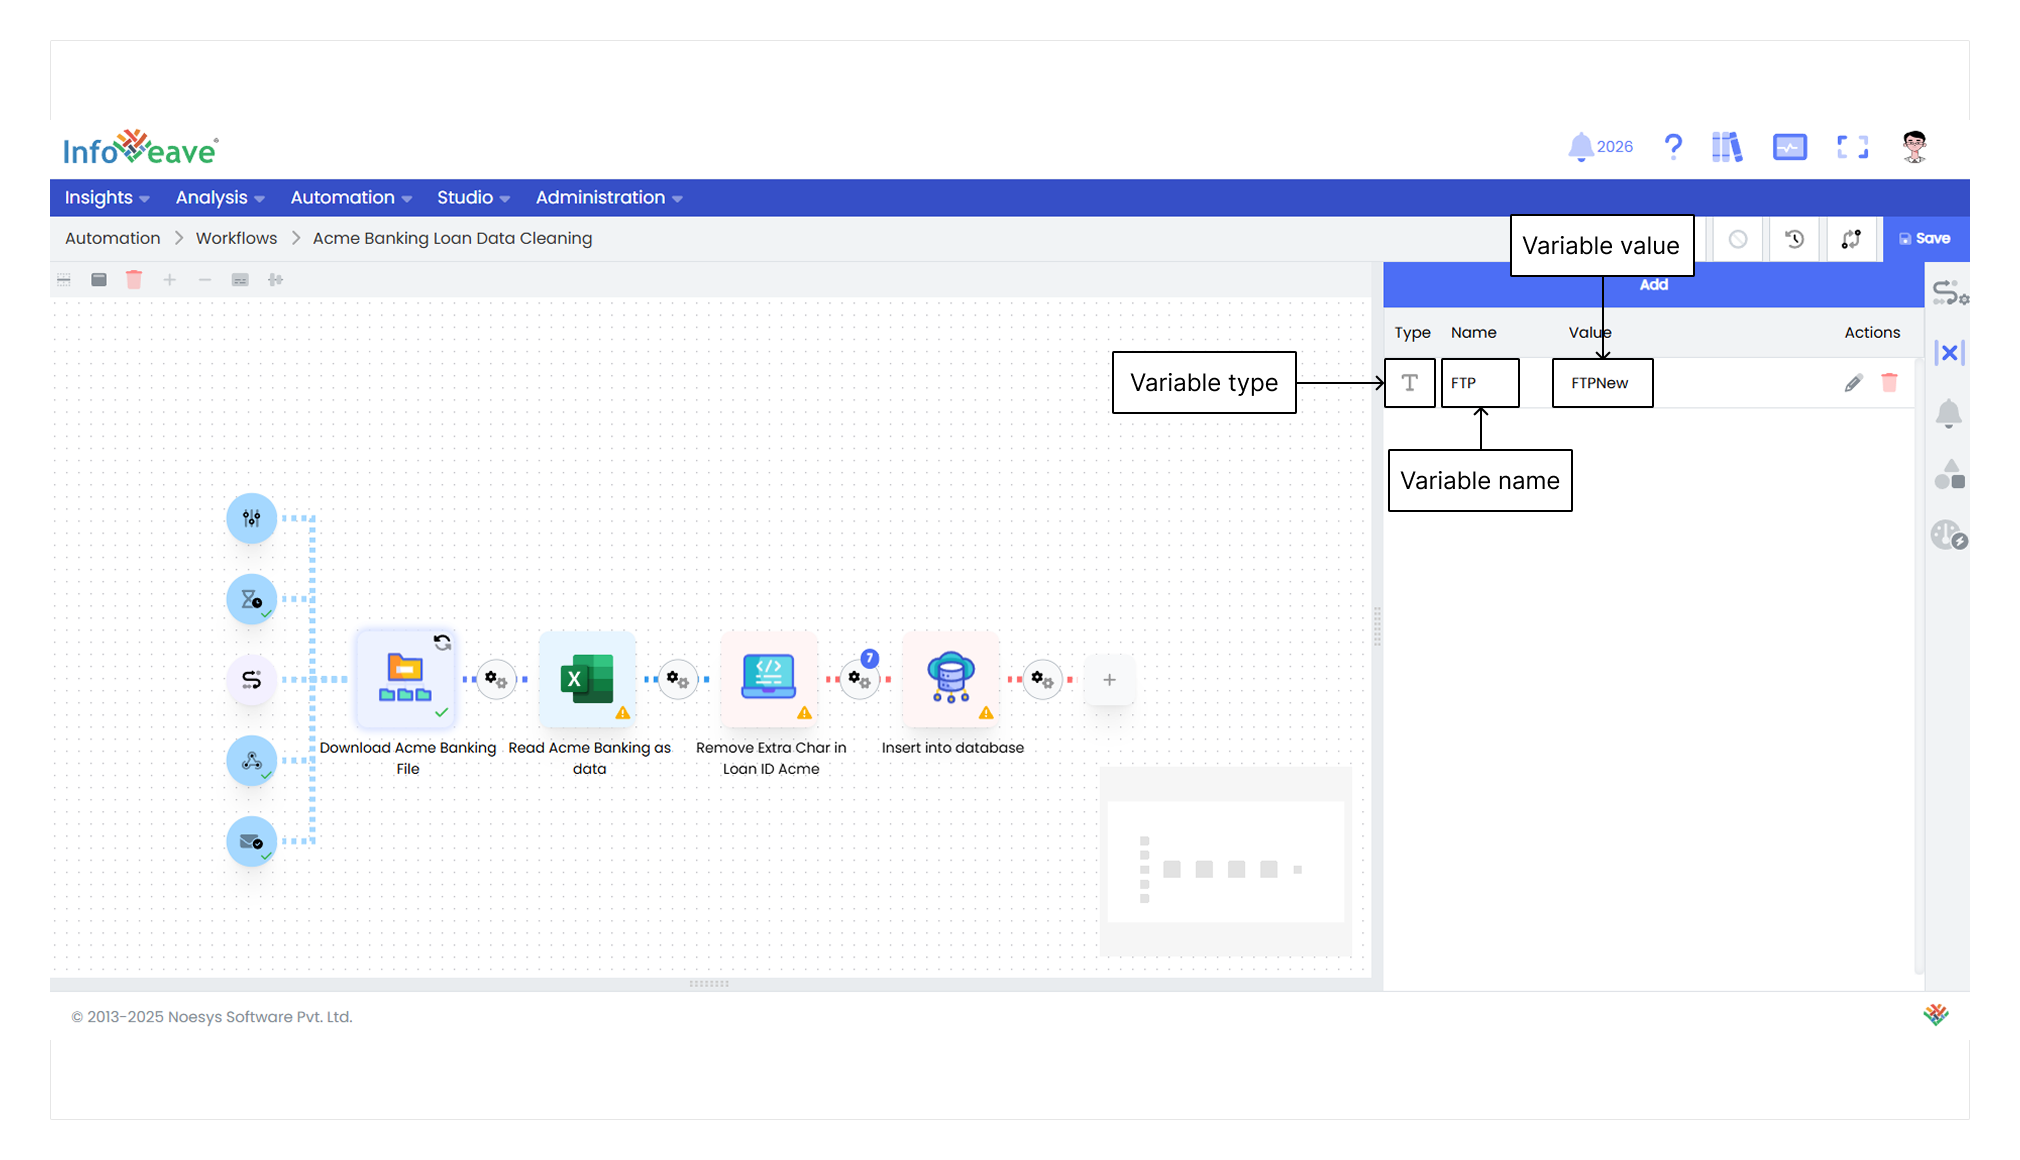The width and height of the screenshot is (2020, 1160).
Task: Edit the FTP variable with pencil icon
Action: point(1853,383)
